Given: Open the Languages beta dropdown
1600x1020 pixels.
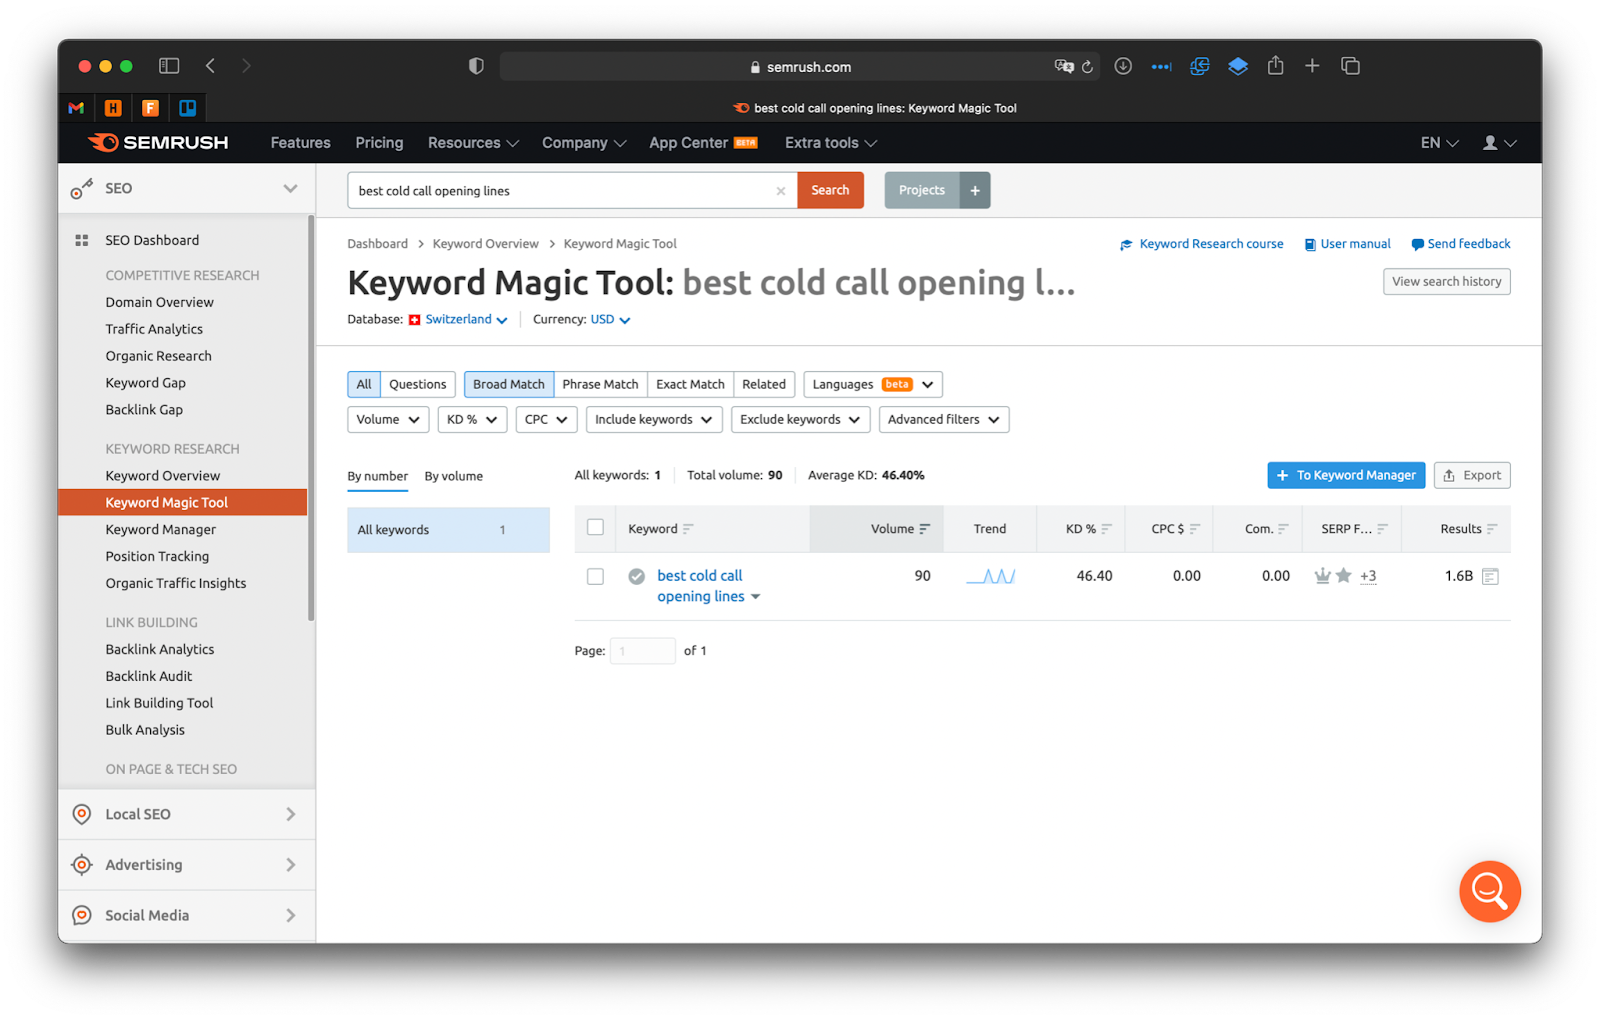Looking at the screenshot, I should point(873,384).
